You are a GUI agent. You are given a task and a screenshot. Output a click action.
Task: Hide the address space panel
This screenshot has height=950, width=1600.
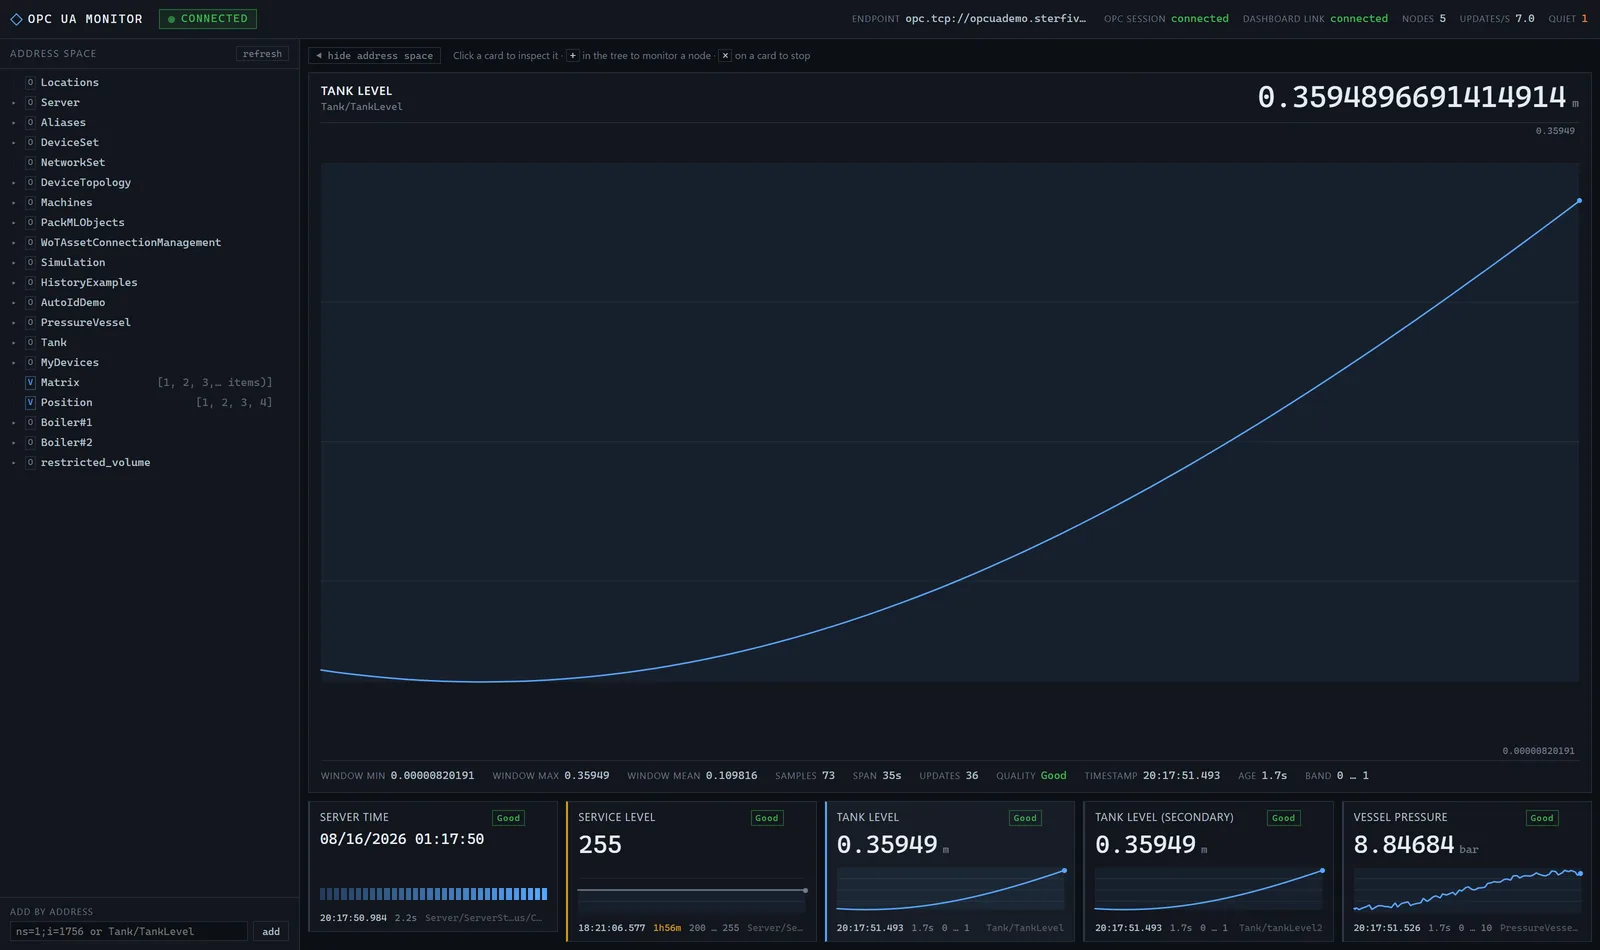point(374,56)
